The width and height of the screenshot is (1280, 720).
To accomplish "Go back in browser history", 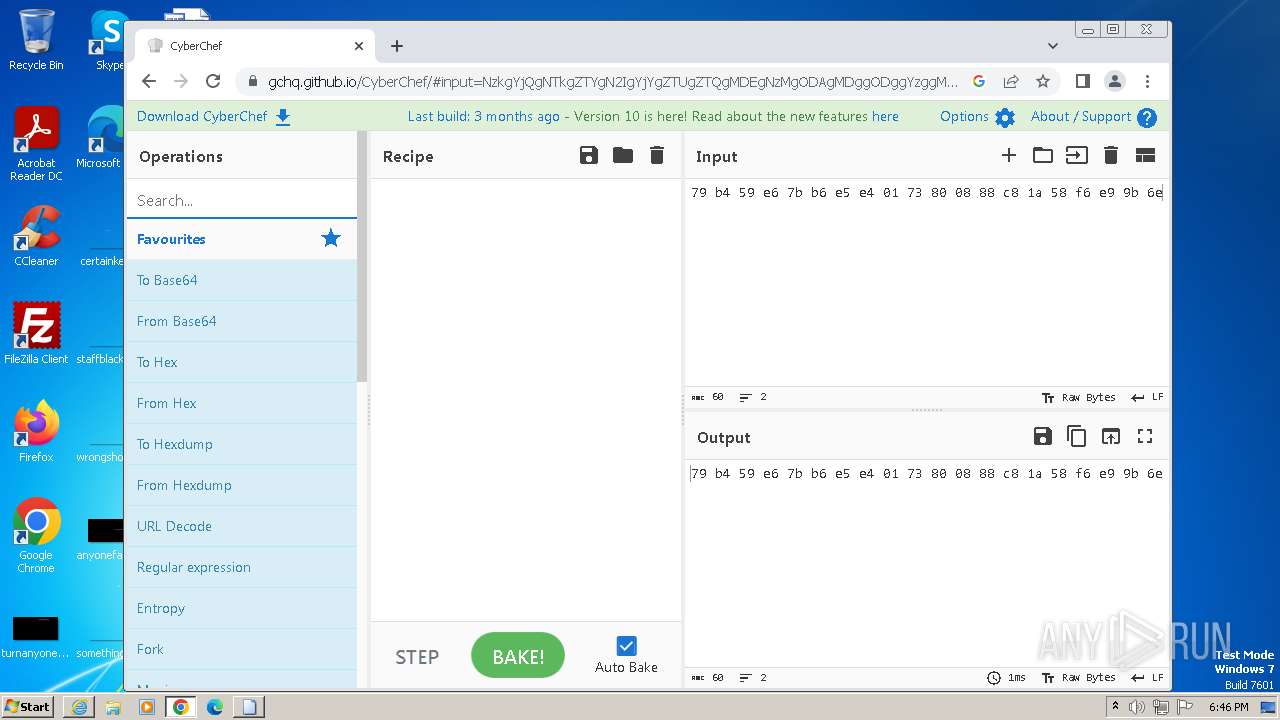I will click(149, 82).
